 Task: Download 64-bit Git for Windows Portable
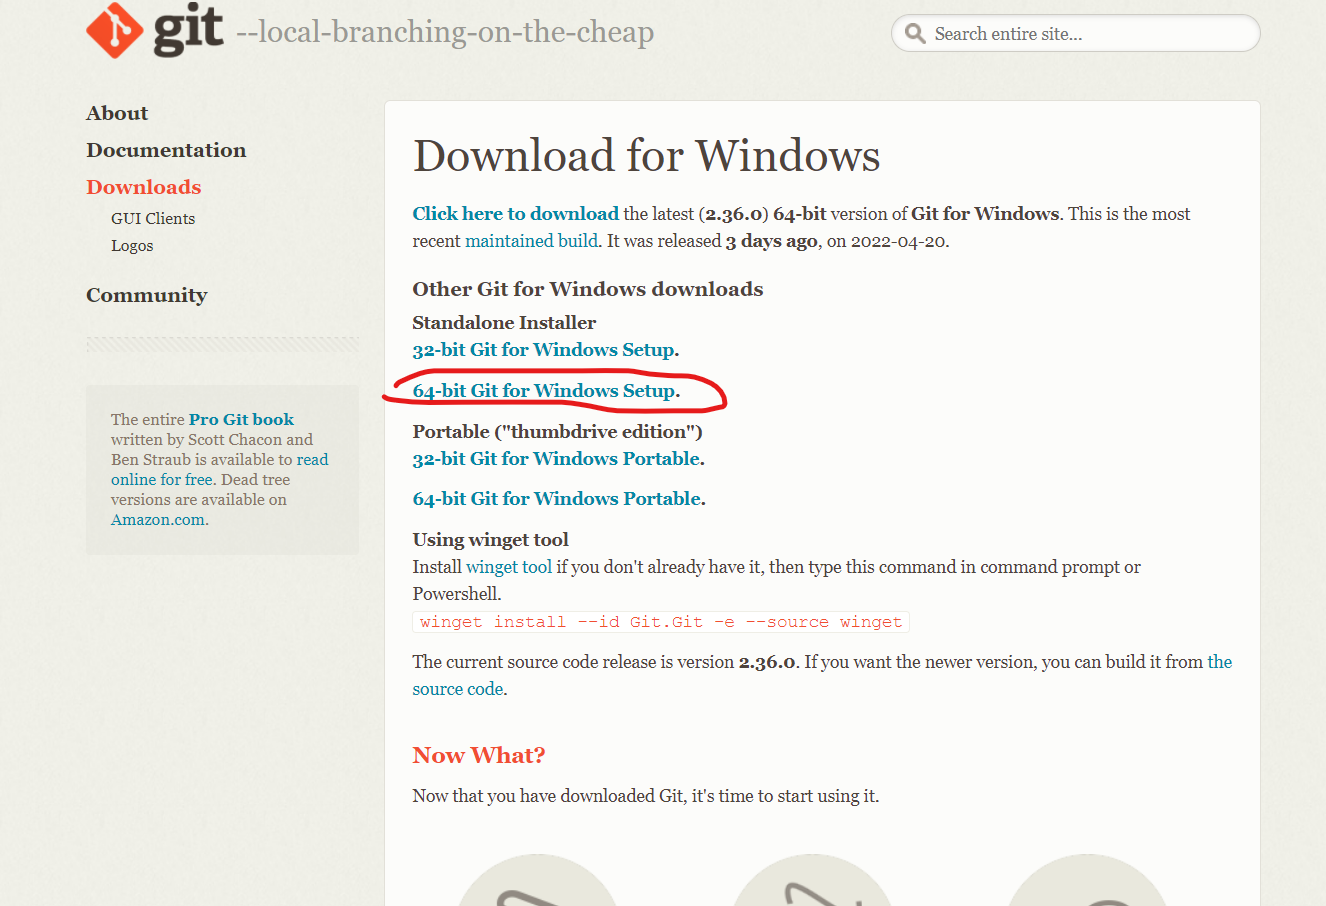pos(557,499)
